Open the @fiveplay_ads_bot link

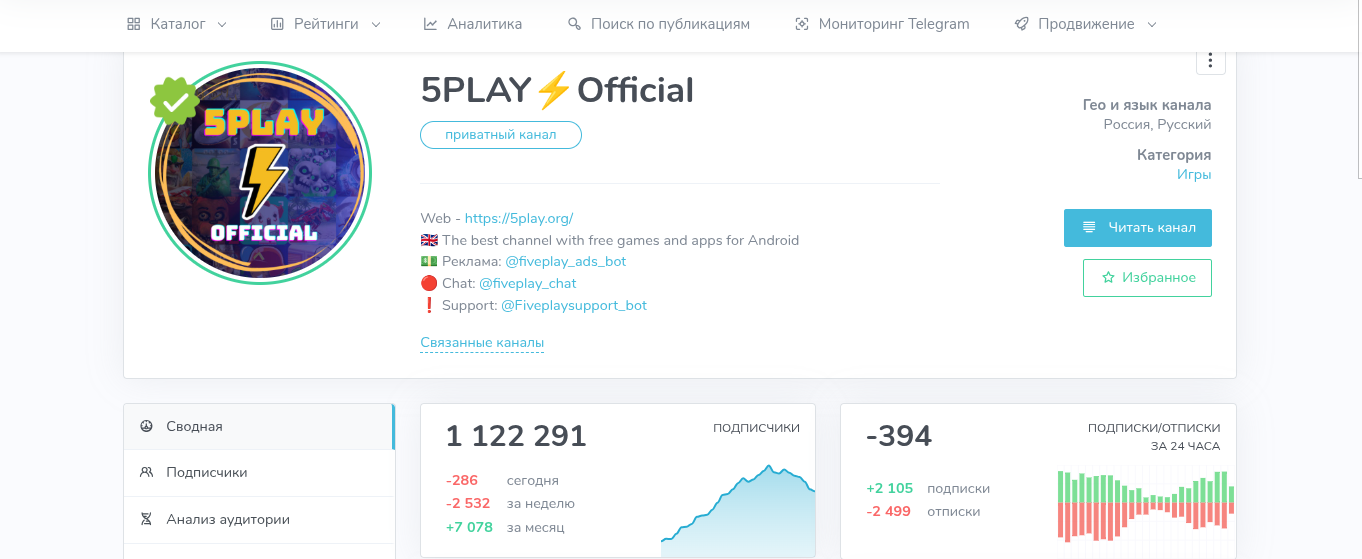(x=566, y=261)
